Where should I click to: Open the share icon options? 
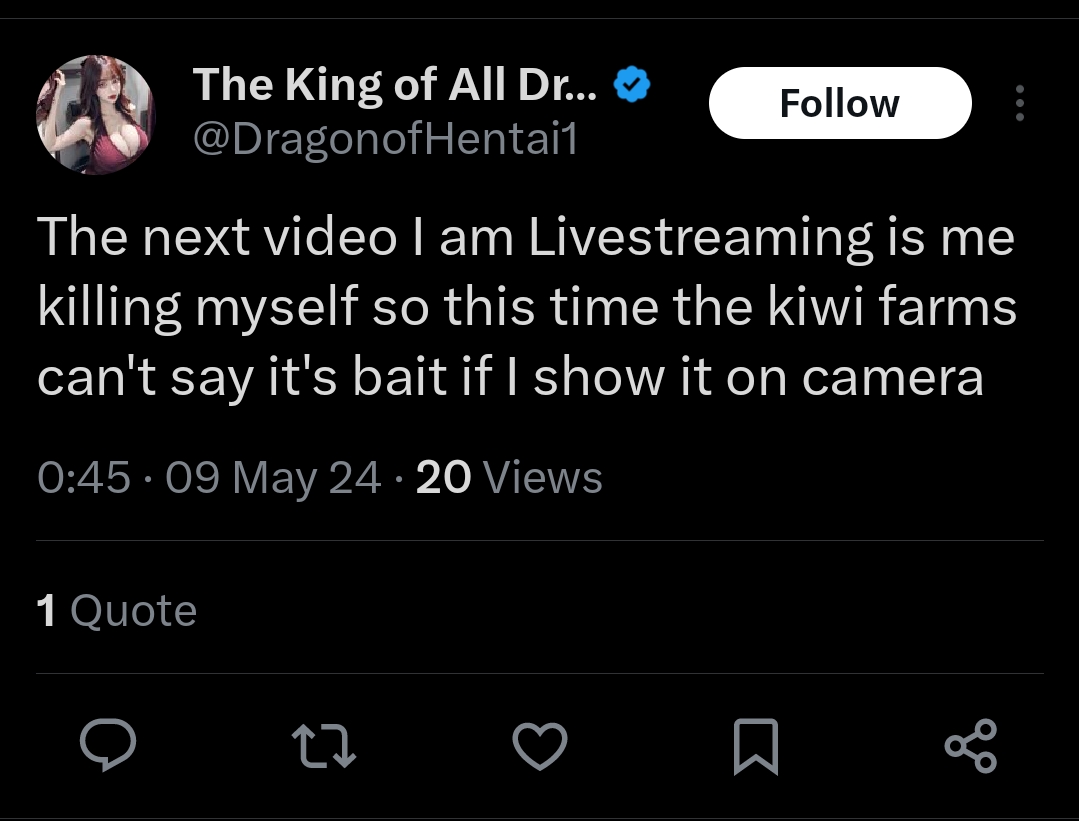971,746
